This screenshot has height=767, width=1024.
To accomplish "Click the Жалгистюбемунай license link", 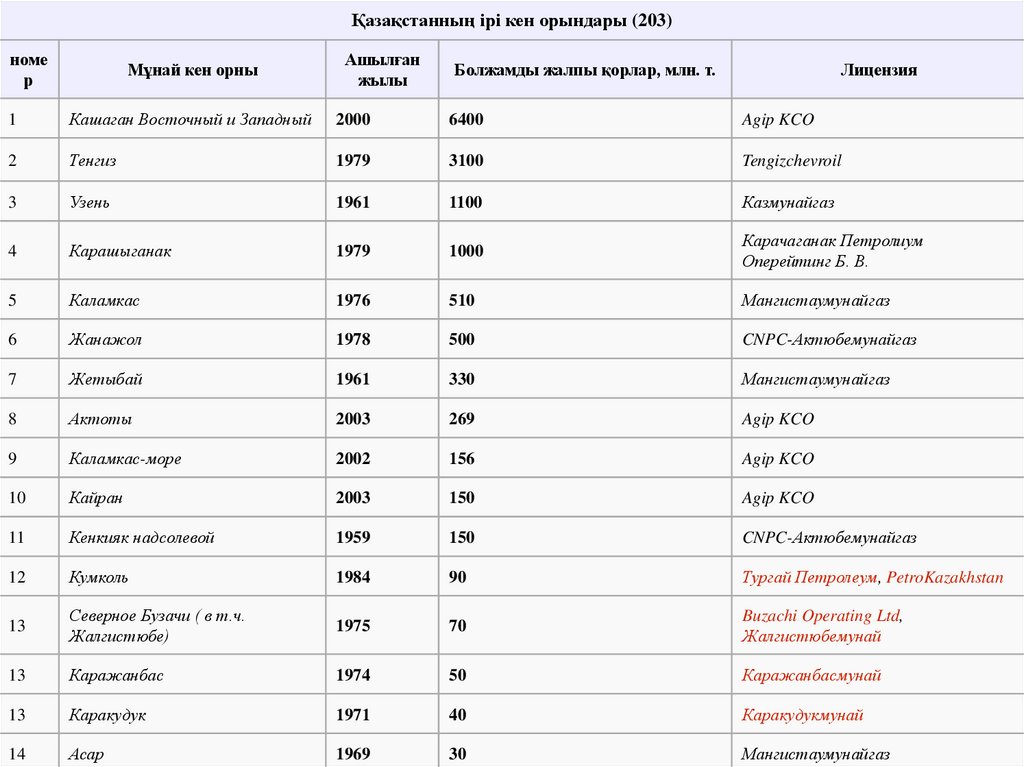I will point(811,636).
